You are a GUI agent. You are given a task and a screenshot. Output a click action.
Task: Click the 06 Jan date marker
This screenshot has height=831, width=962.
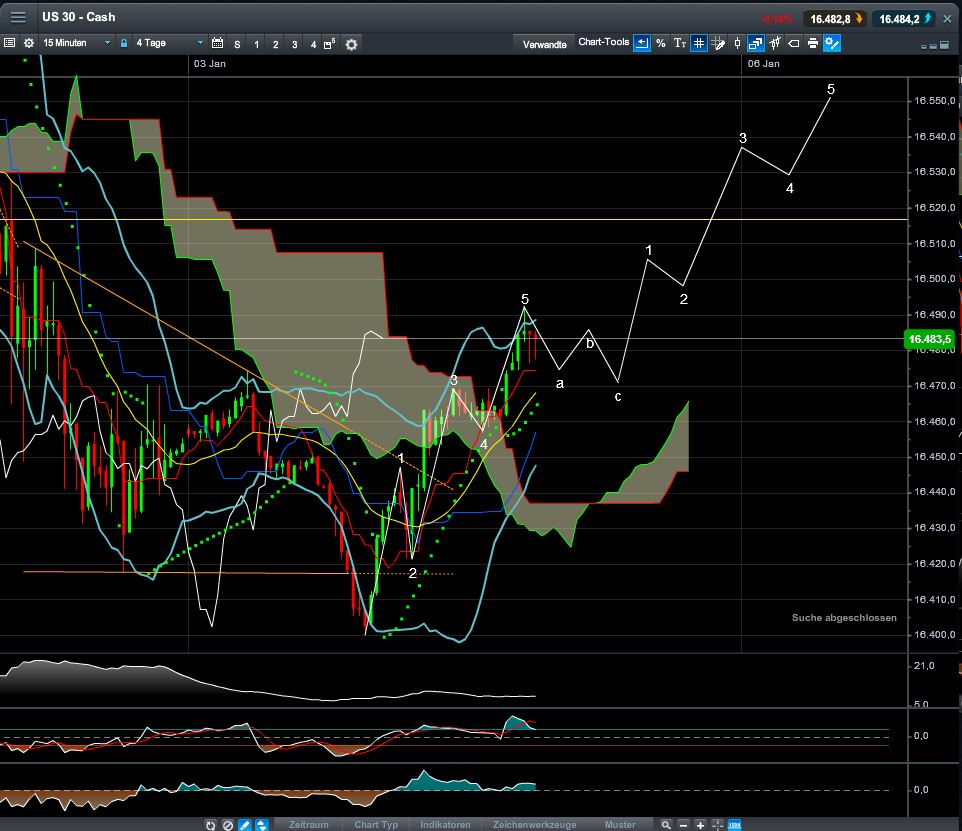click(x=763, y=63)
